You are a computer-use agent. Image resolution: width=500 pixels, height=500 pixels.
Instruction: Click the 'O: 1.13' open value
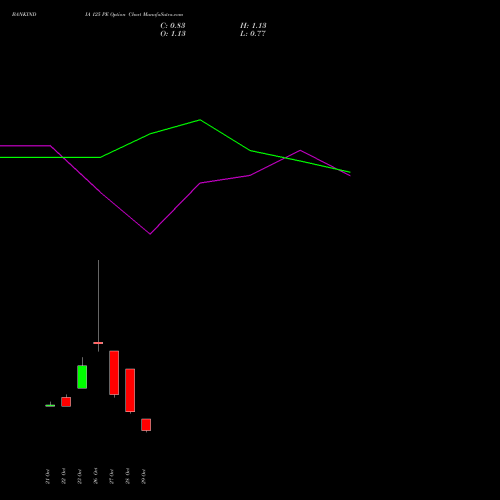173,34
